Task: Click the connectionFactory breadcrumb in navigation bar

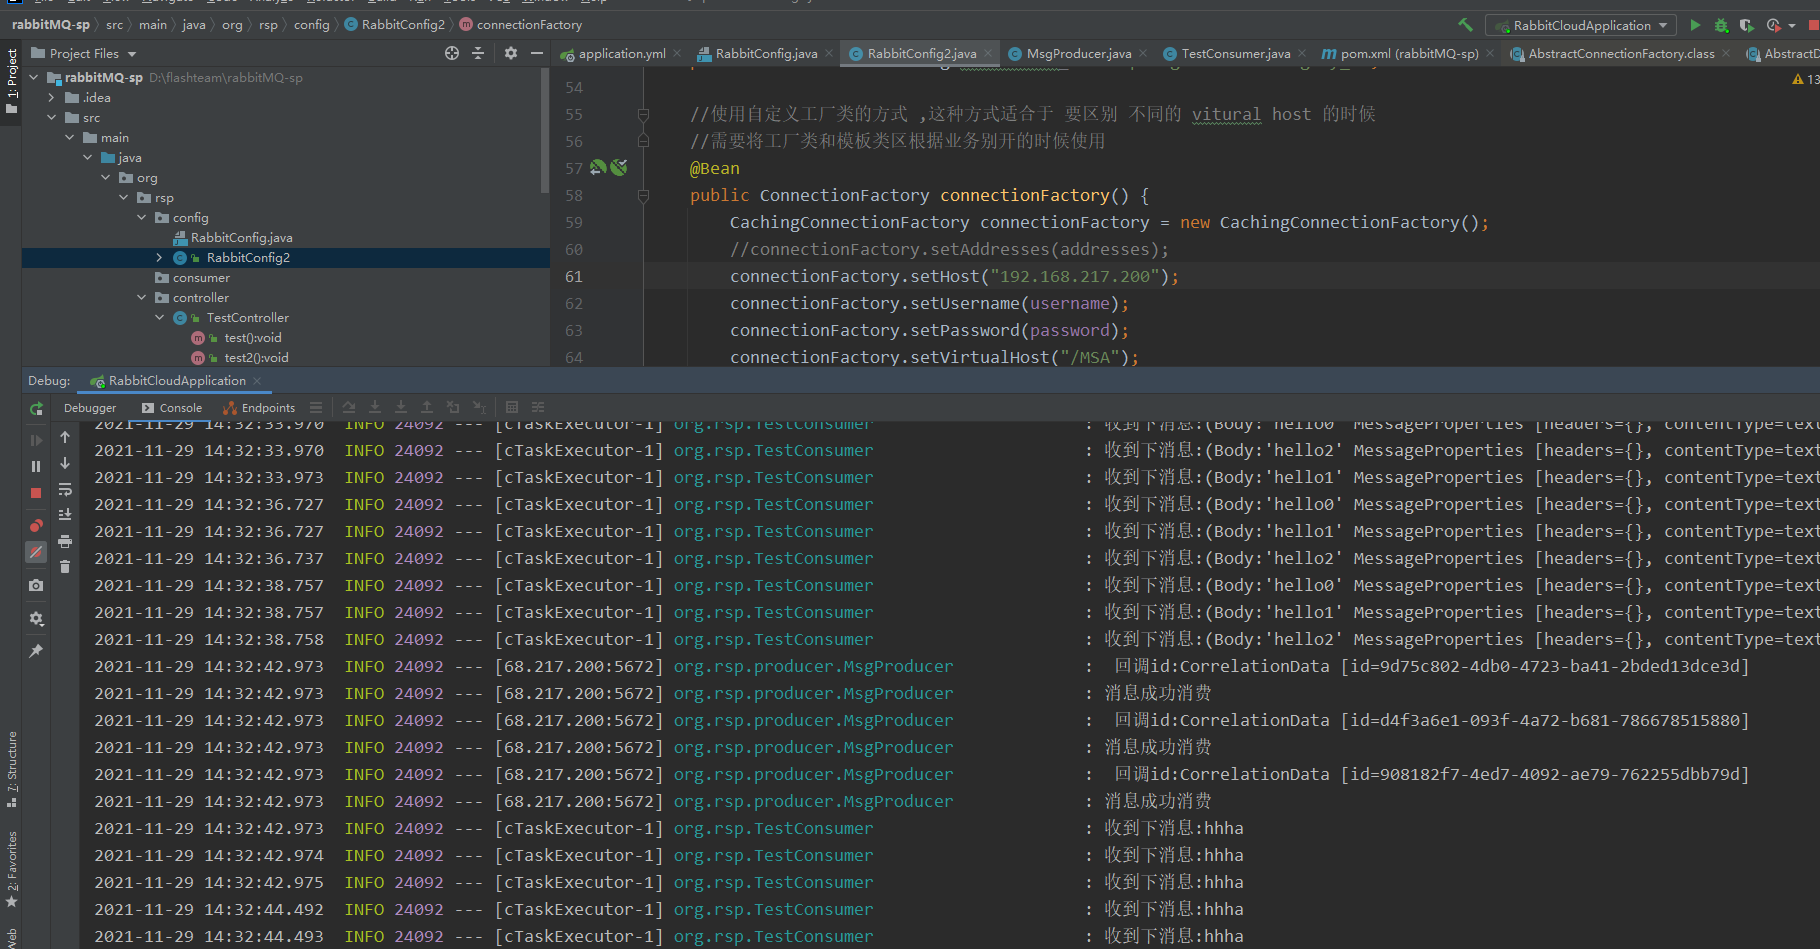Action: (x=529, y=25)
